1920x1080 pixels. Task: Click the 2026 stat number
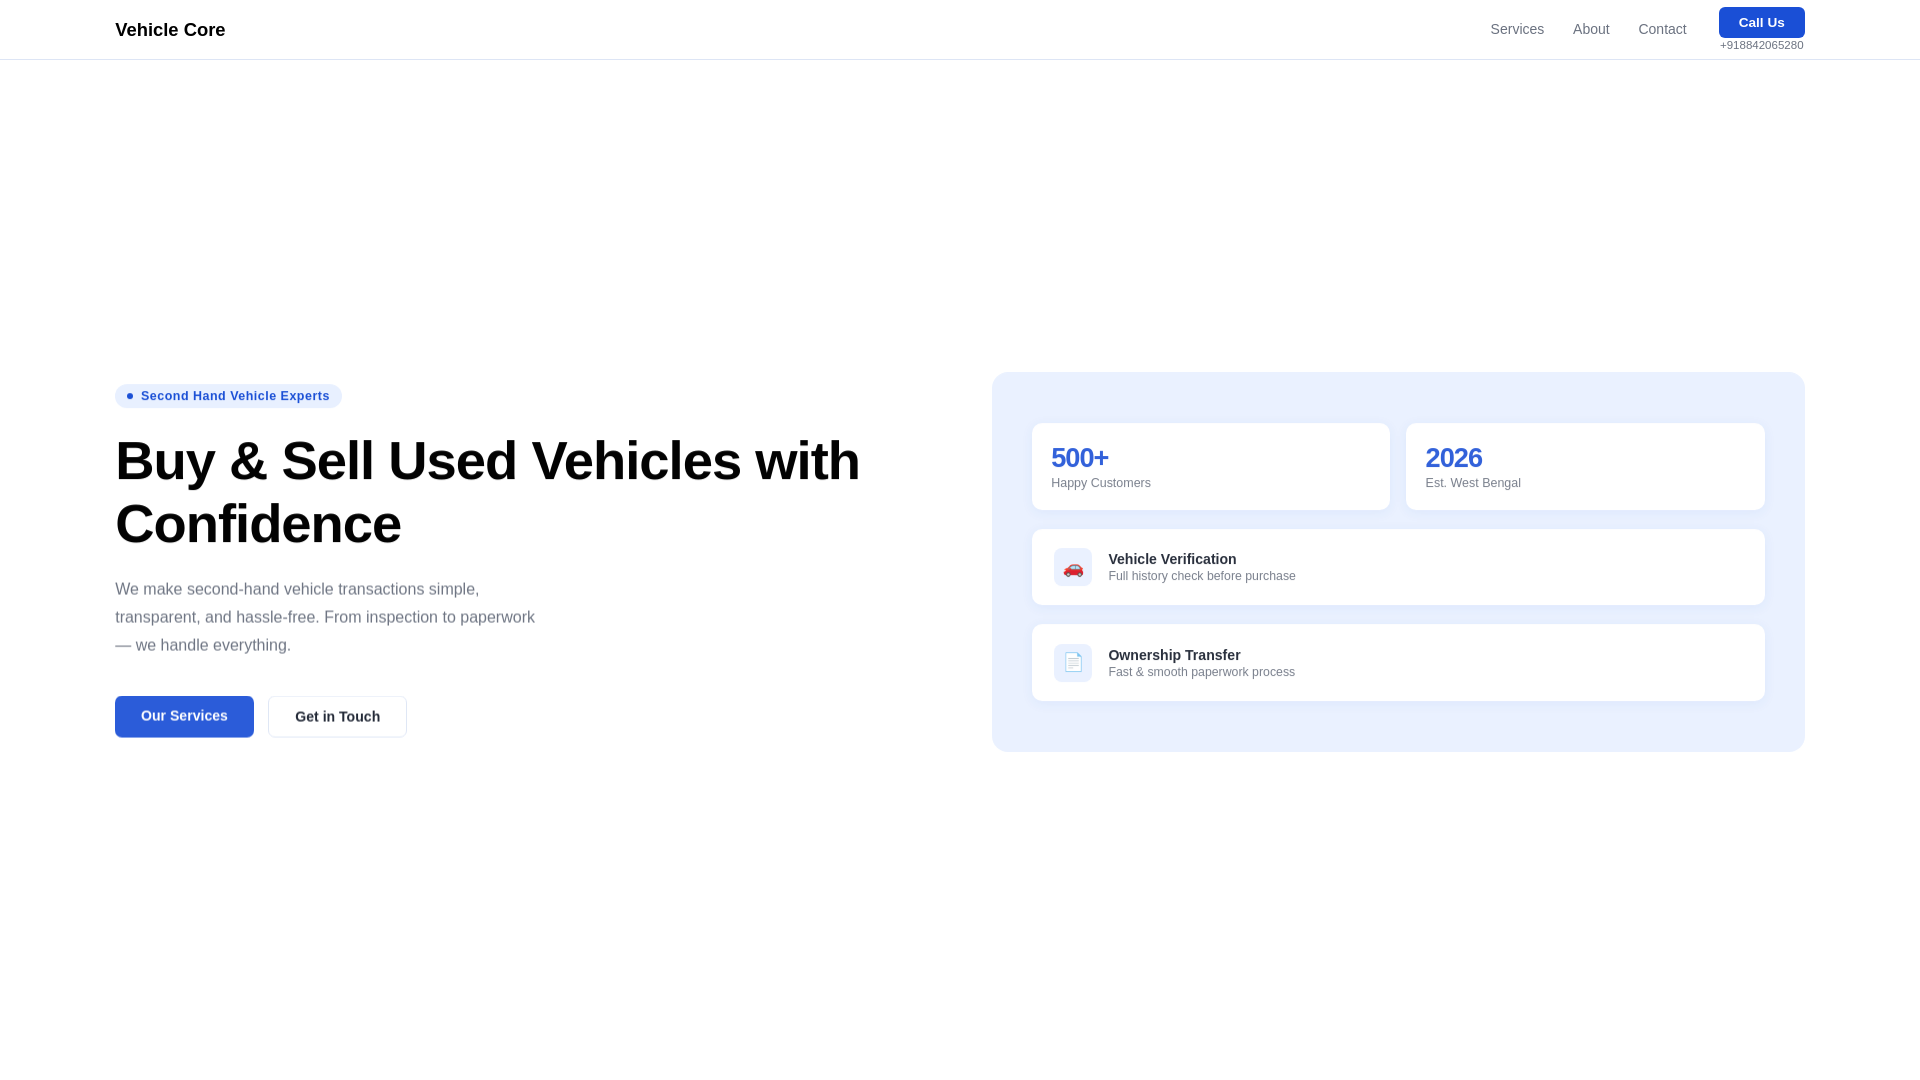[1453, 458]
